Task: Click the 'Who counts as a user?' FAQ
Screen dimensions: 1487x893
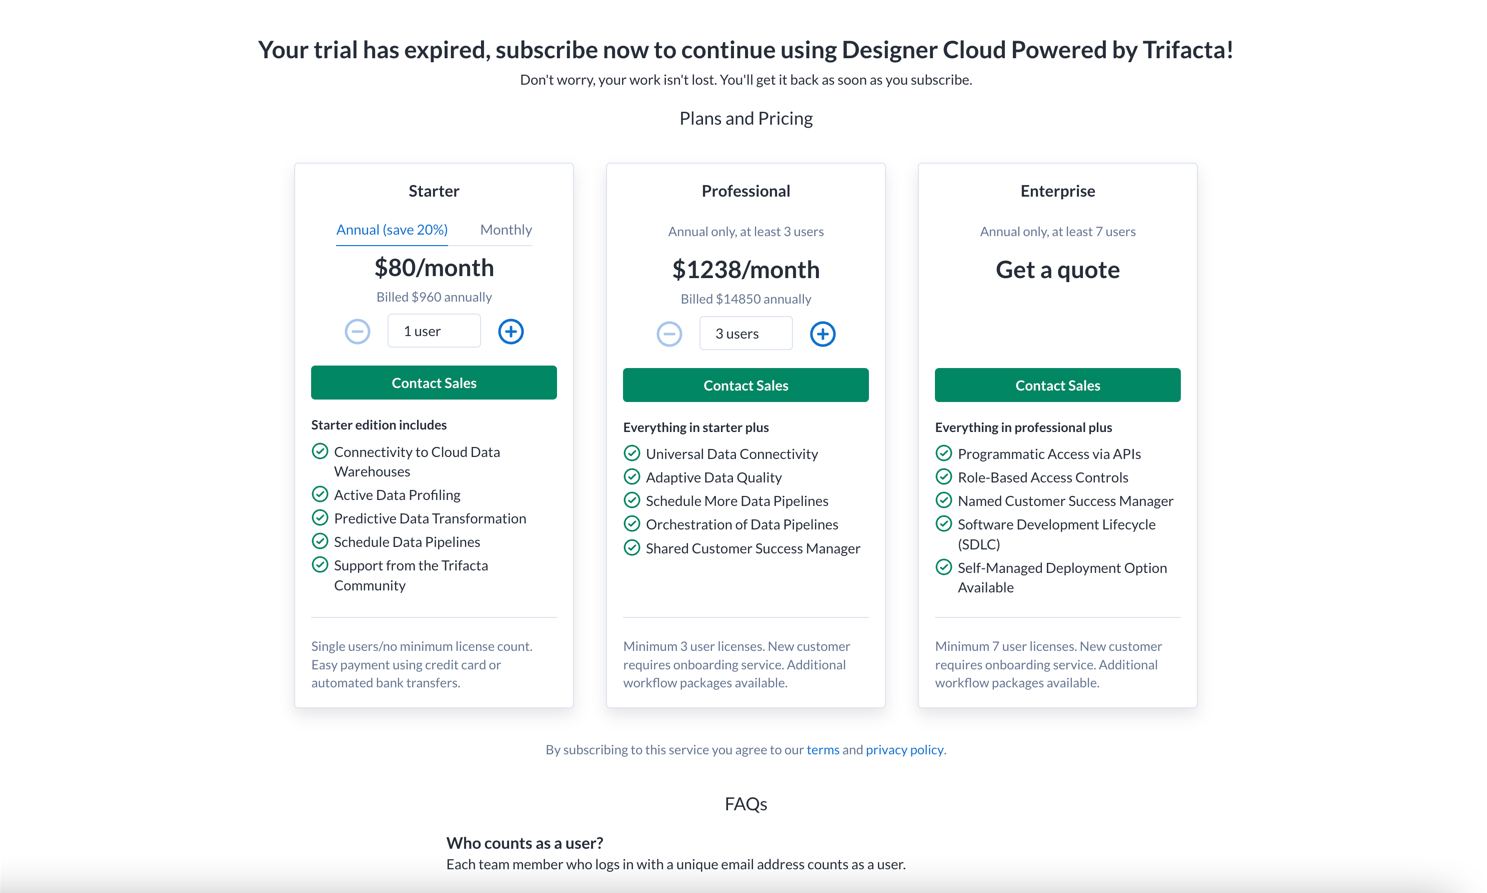Action: click(524, 843)
